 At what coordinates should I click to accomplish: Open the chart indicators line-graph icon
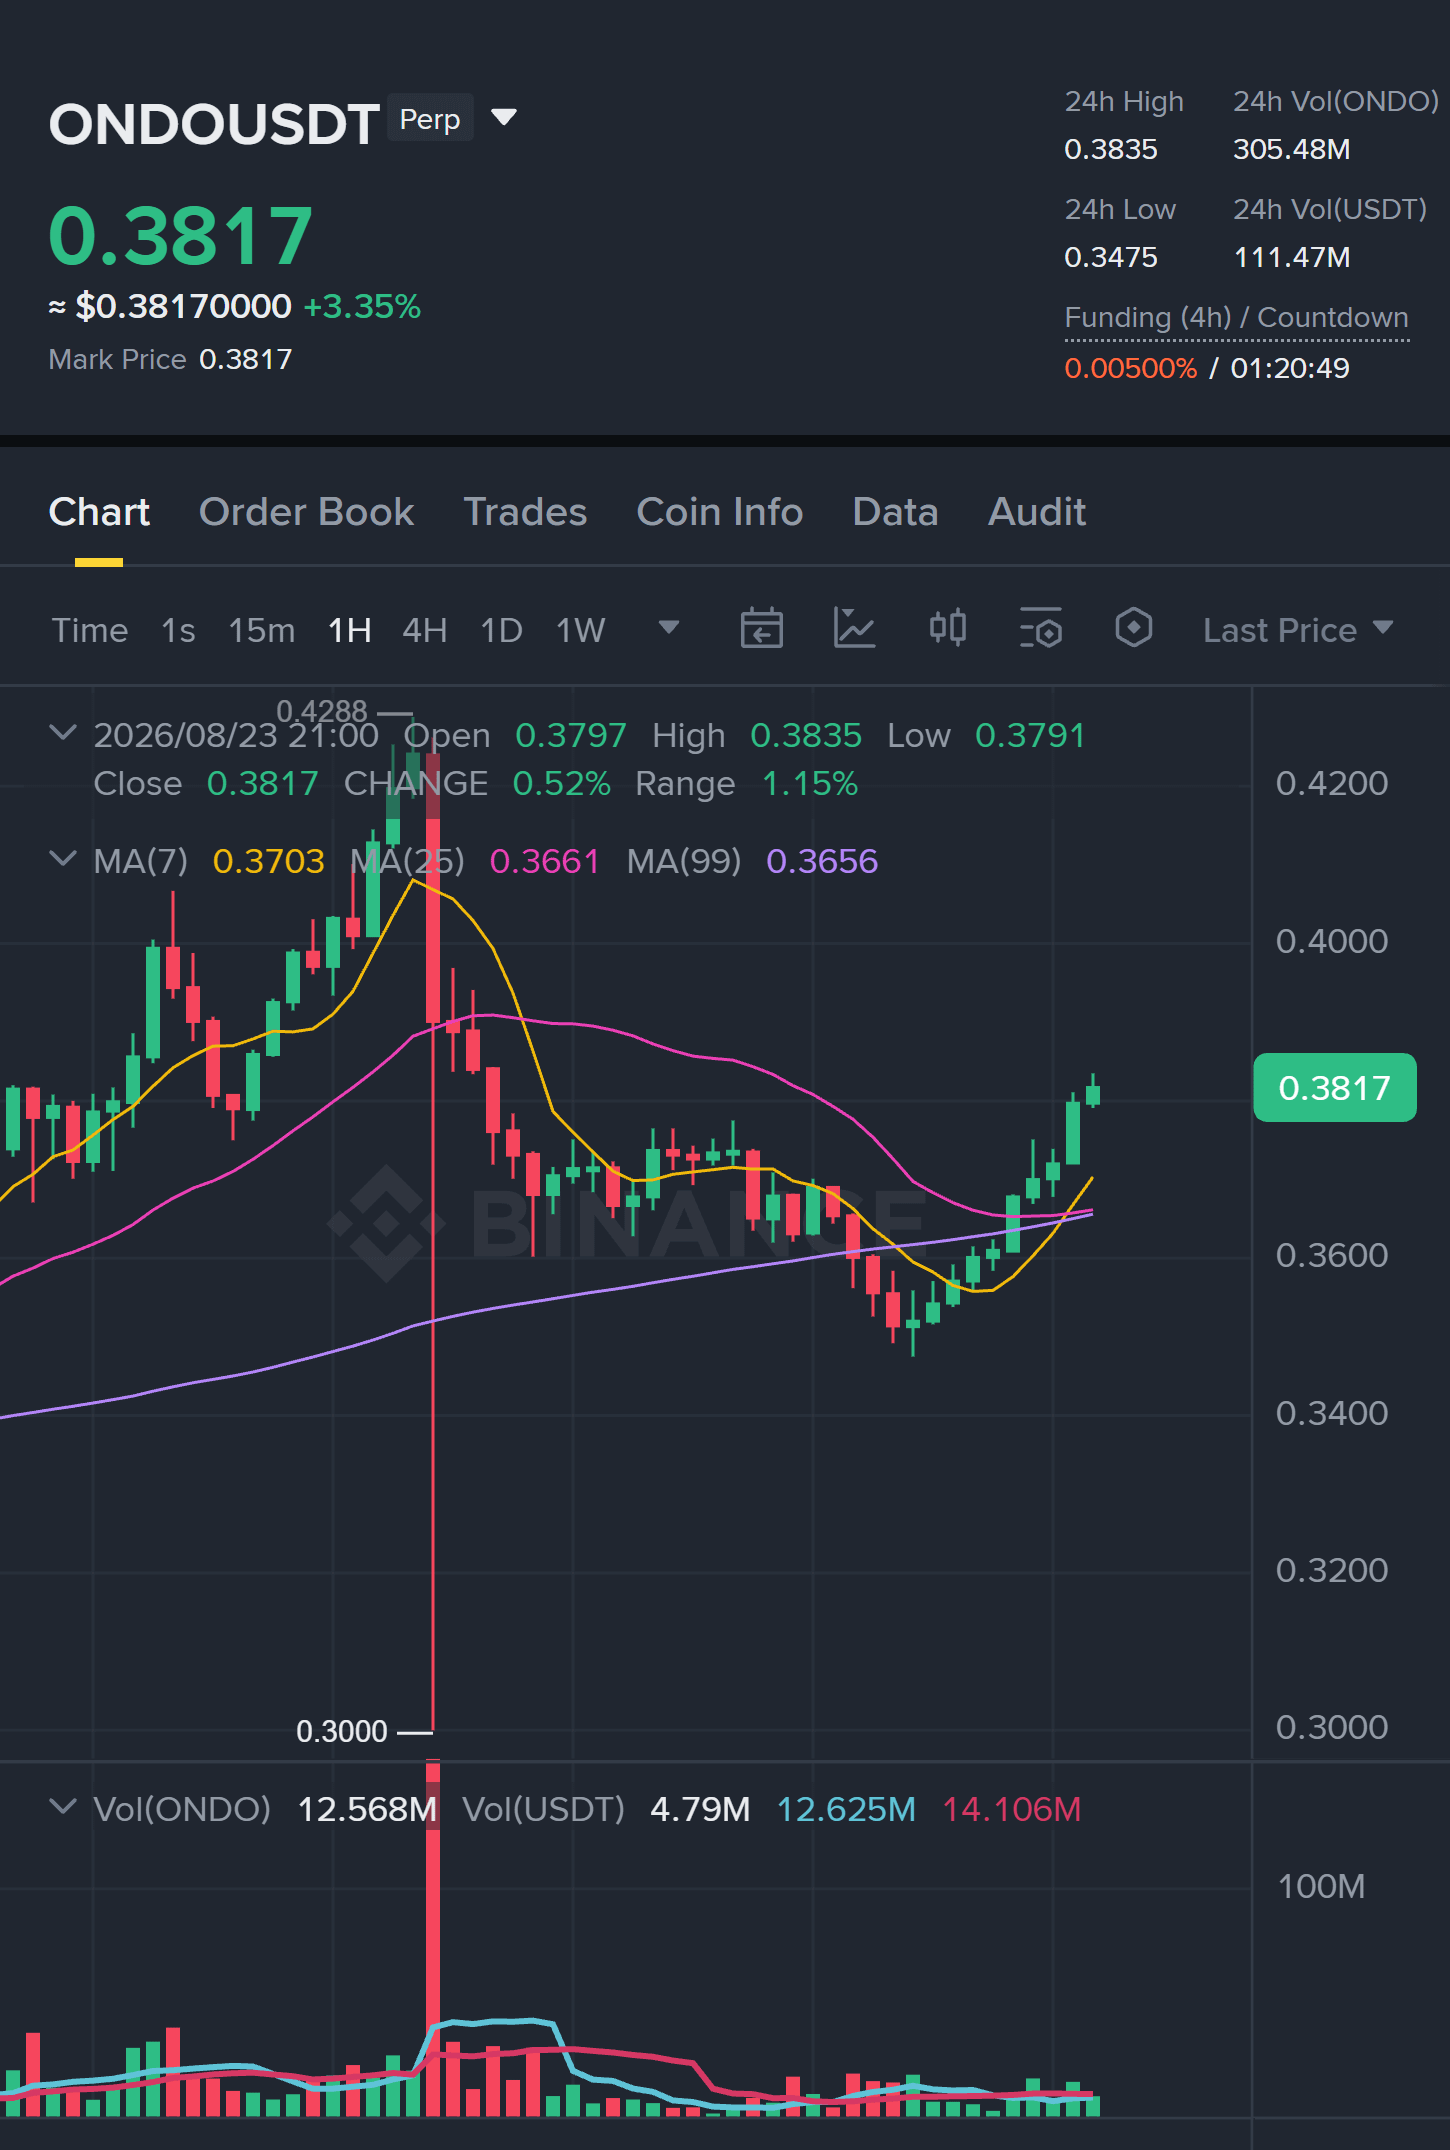click(x=854, y=629)
